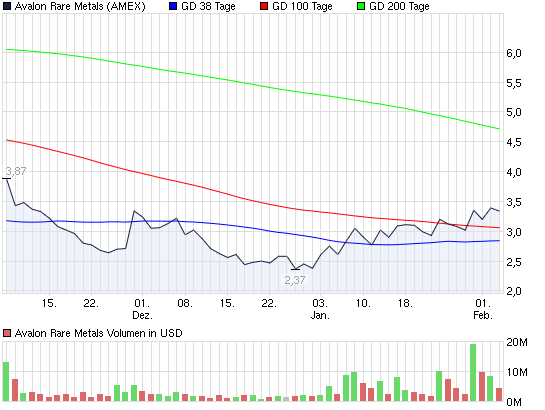The width and height of the screenshot is (545, 410).
Task: Click the 3,87 high price marker label
Action: (x=16, y=171)
